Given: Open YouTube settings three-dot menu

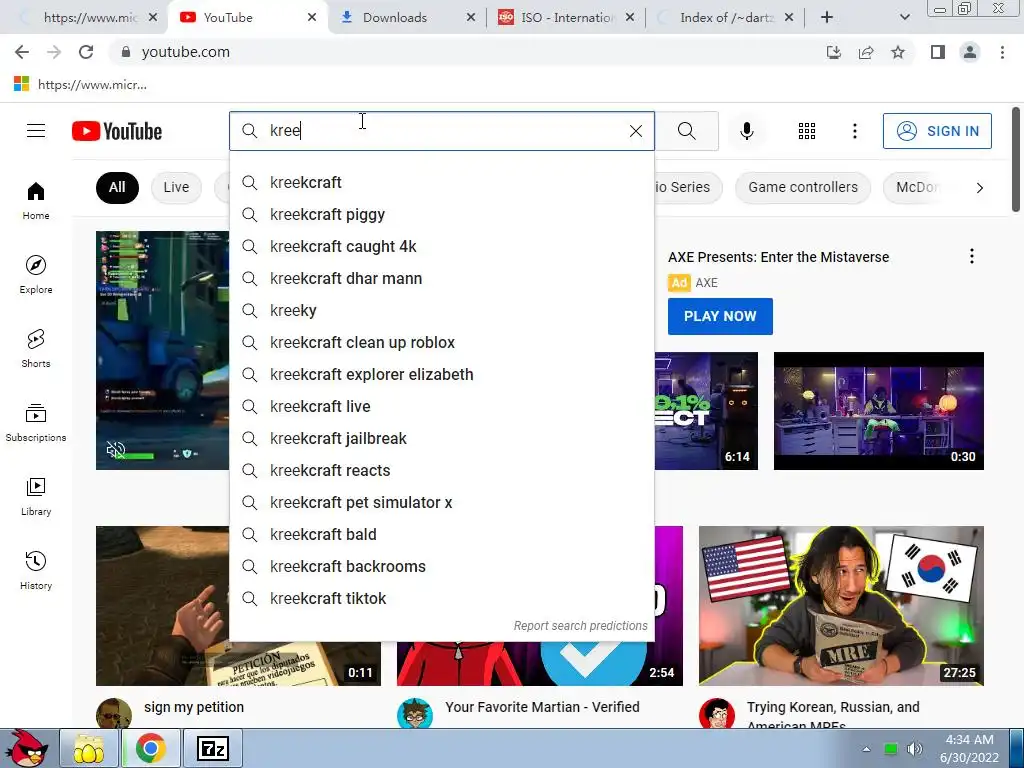Looking at the screenshot, I should (x=854, y=131).
